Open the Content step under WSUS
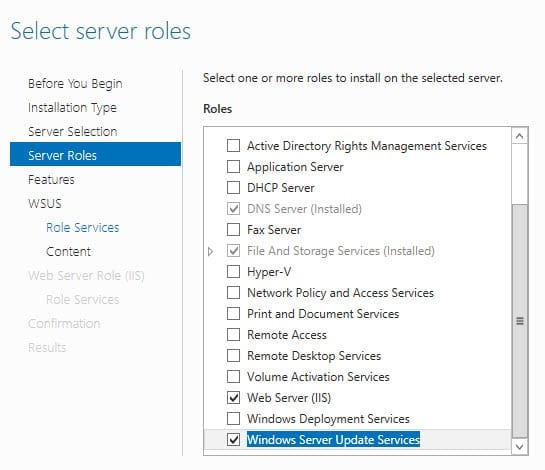Screen dimensions: 545x470 click(x=68, y=251)
